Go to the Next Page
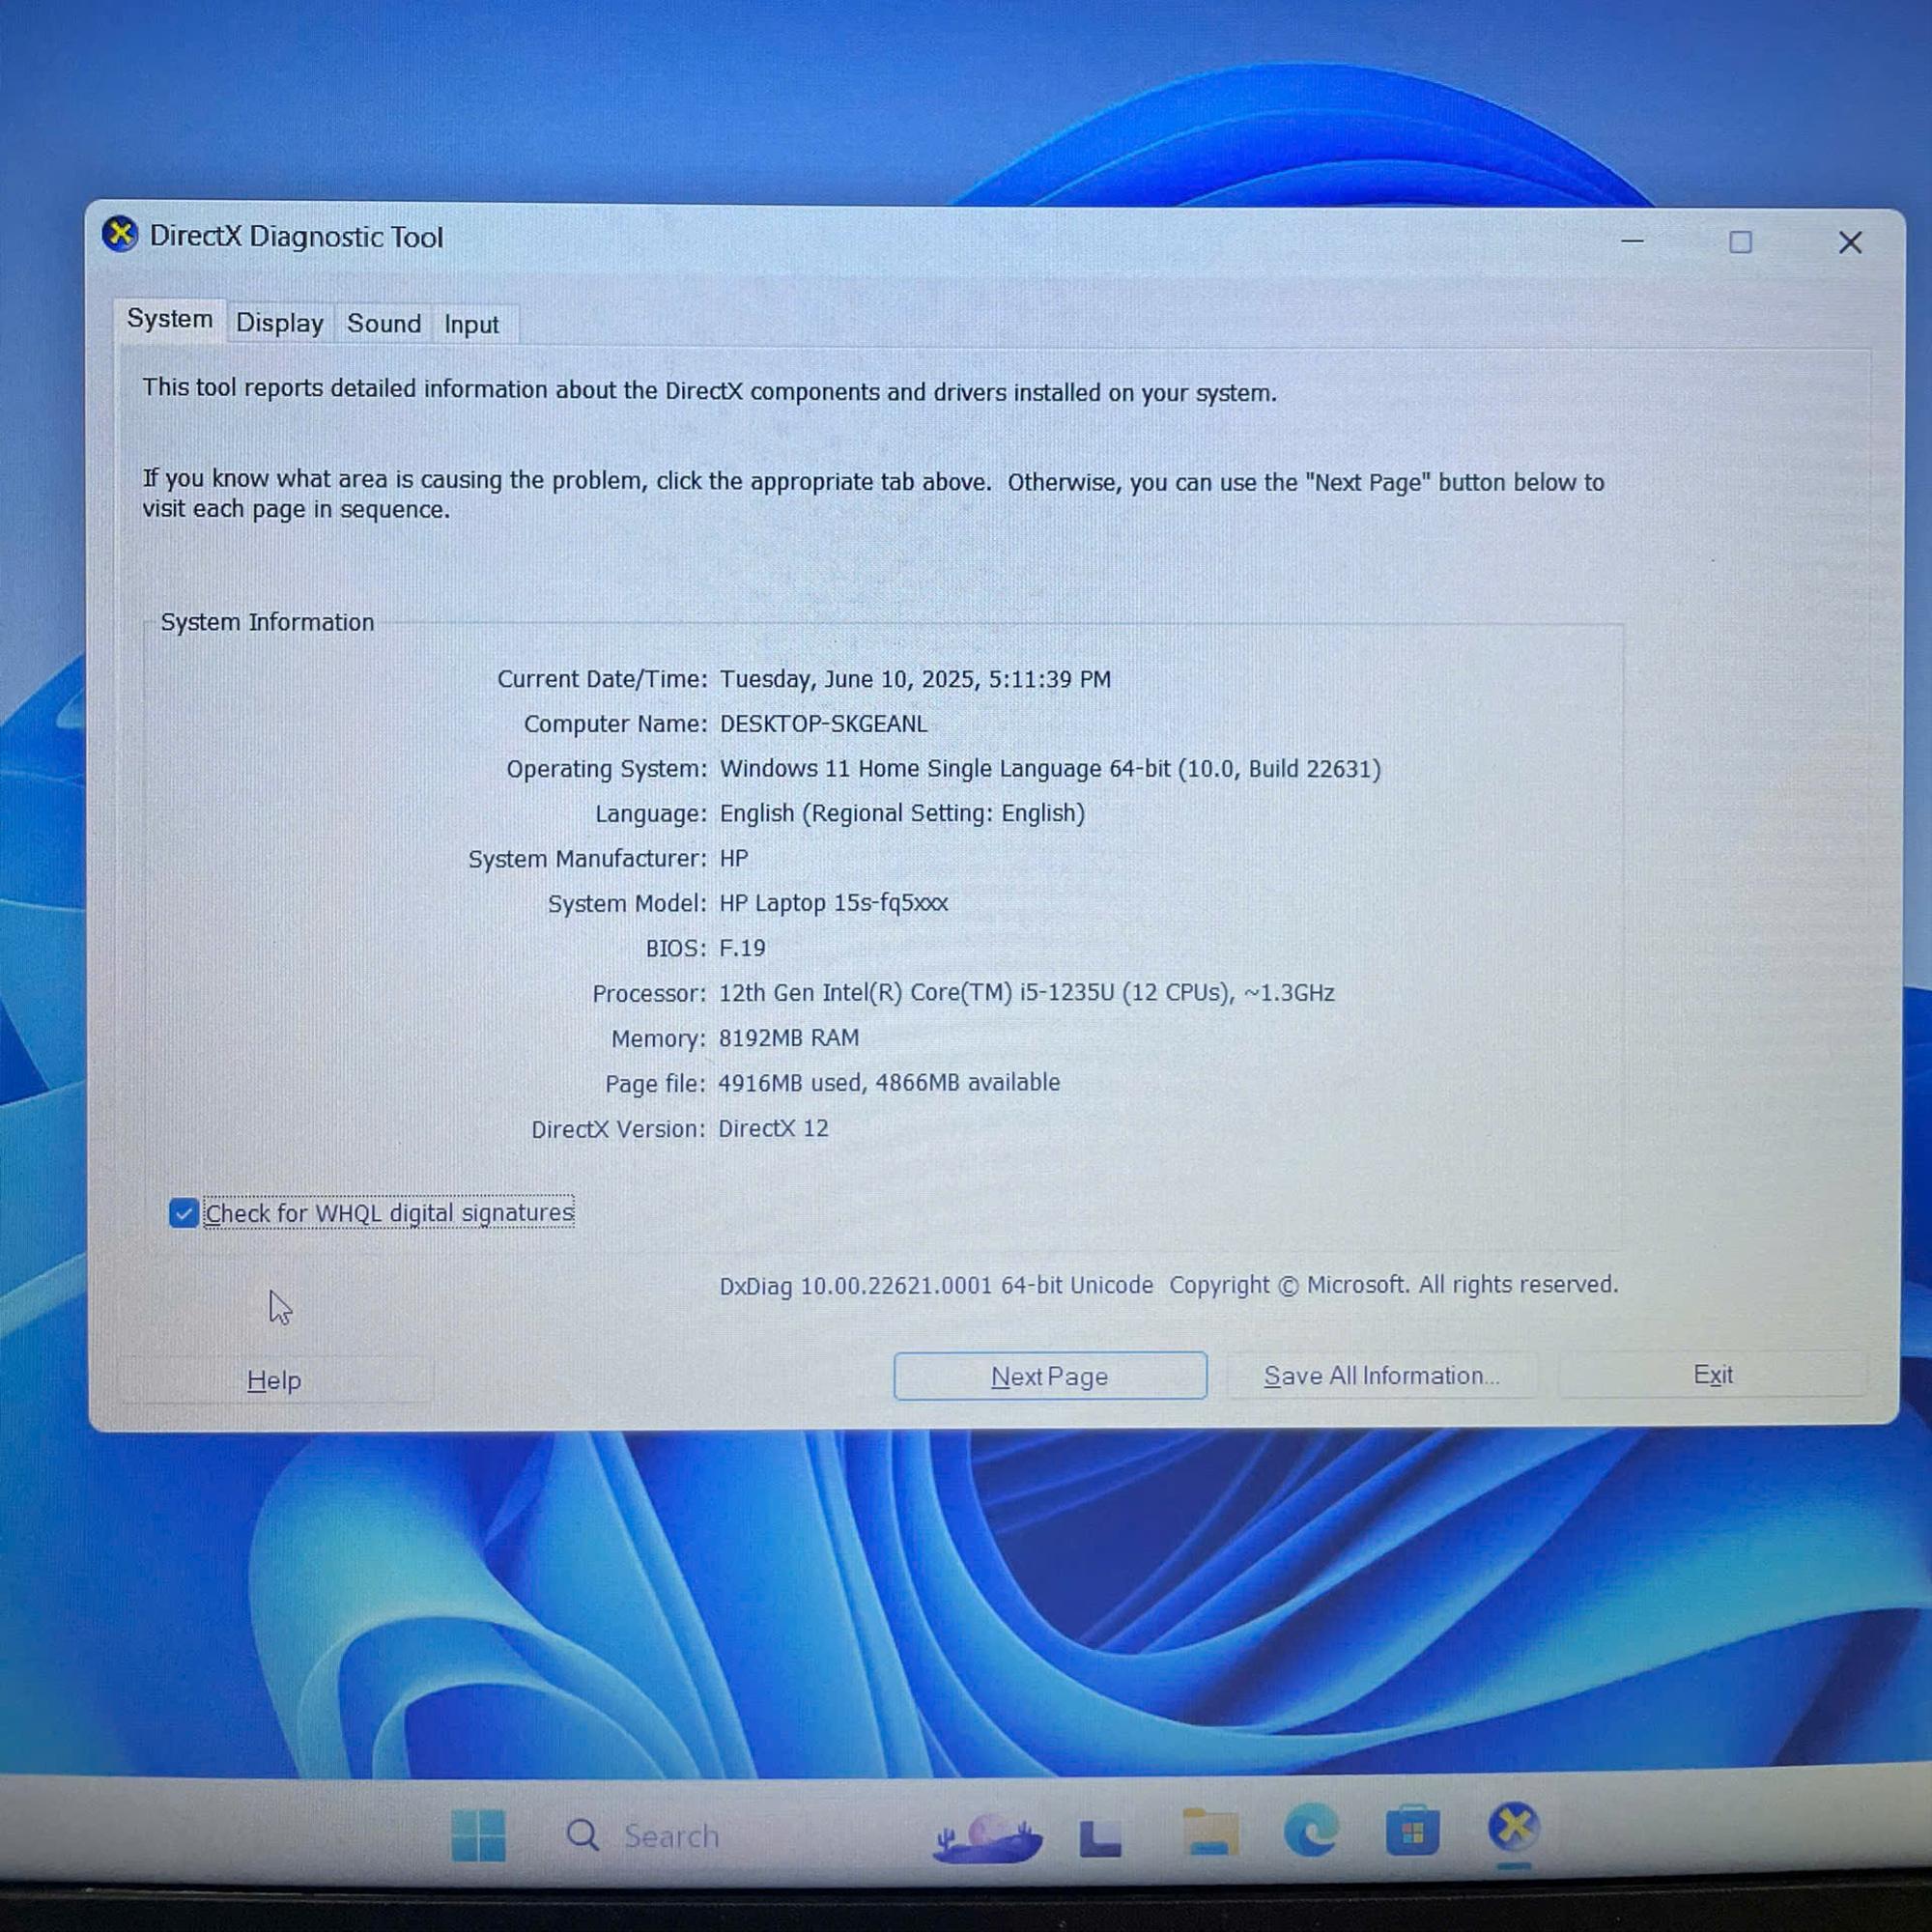The width and height of the screenshot is (1932, 1932). 1050,1376
